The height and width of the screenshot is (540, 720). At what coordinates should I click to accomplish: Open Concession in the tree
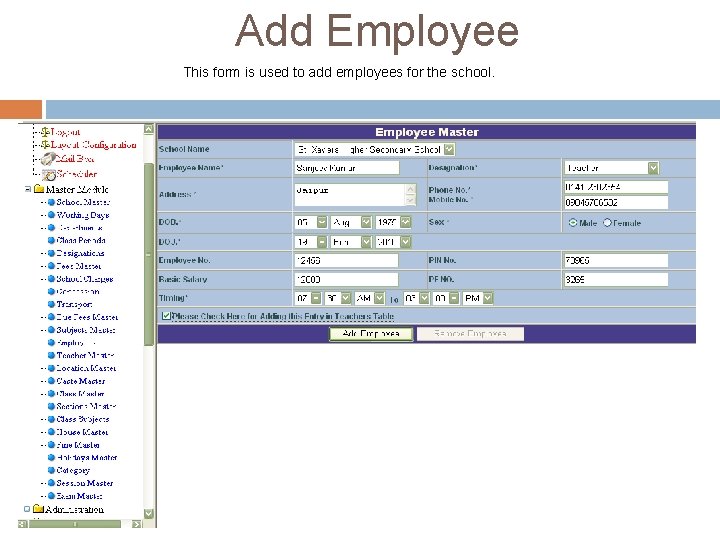(78, 292)
